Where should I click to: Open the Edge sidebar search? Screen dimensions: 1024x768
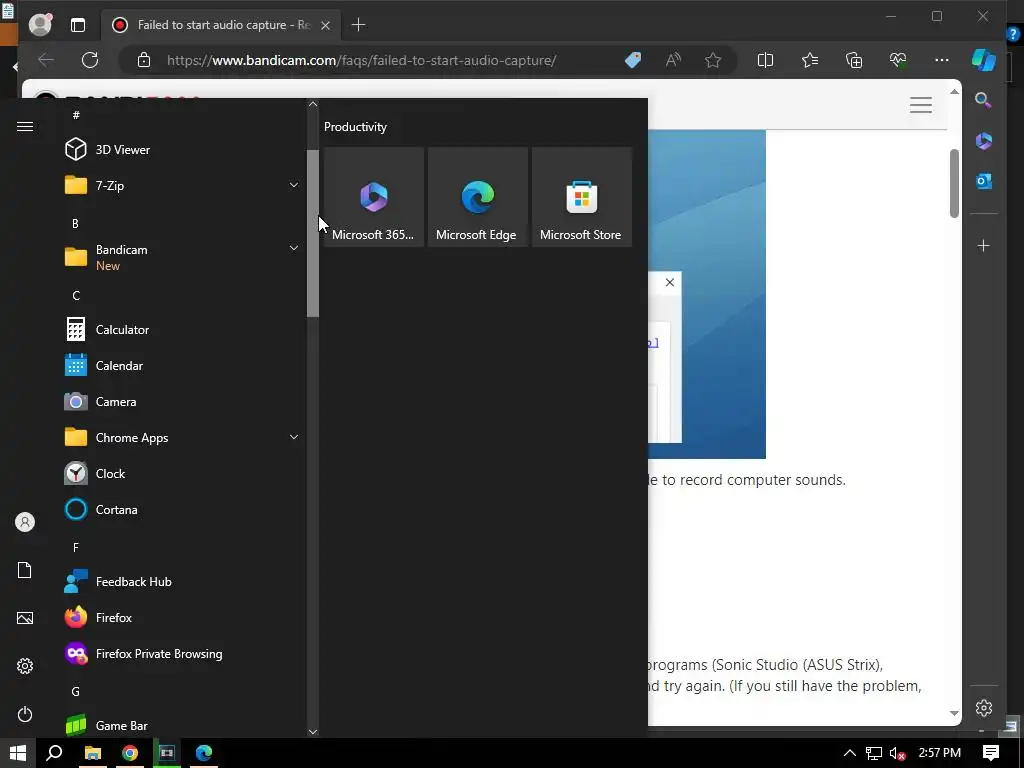pos(984,100)
